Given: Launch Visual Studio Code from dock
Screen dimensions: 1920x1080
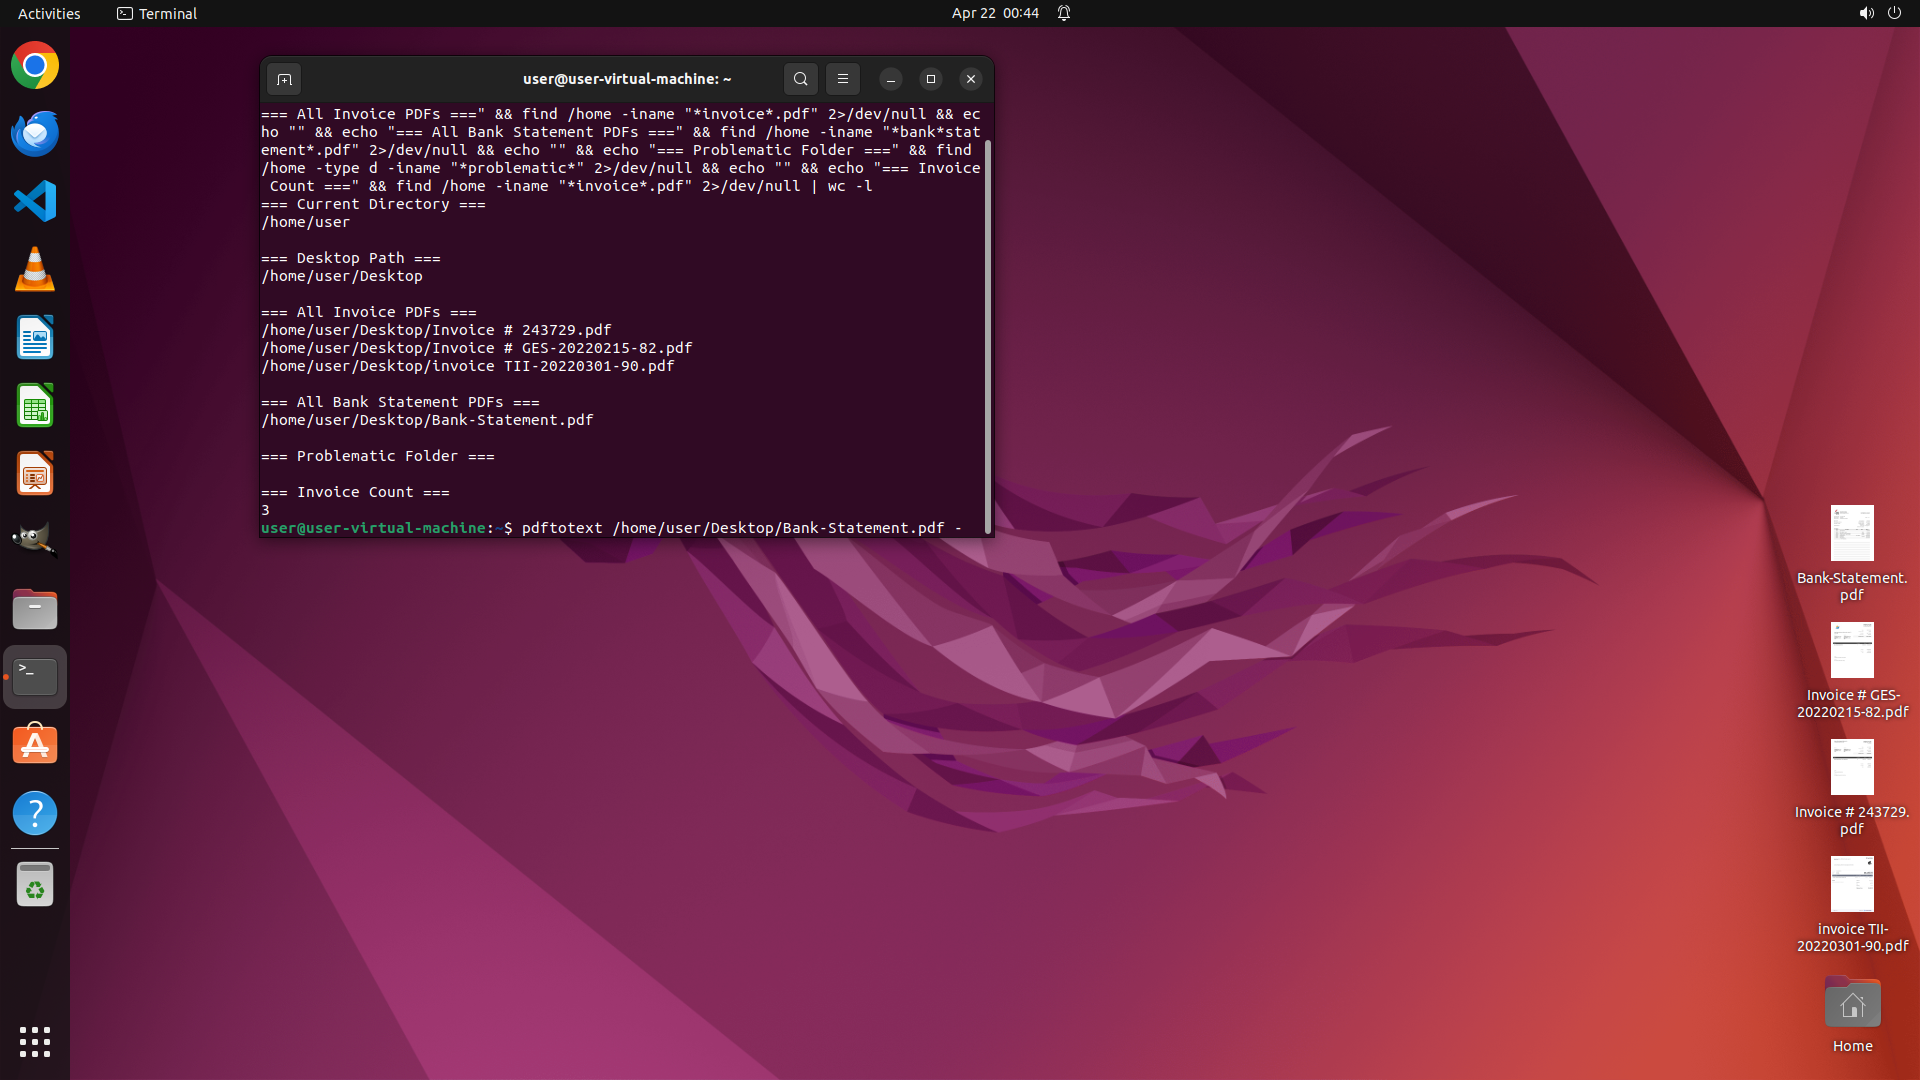Looking at the screenshot, I should coord(35,202).
